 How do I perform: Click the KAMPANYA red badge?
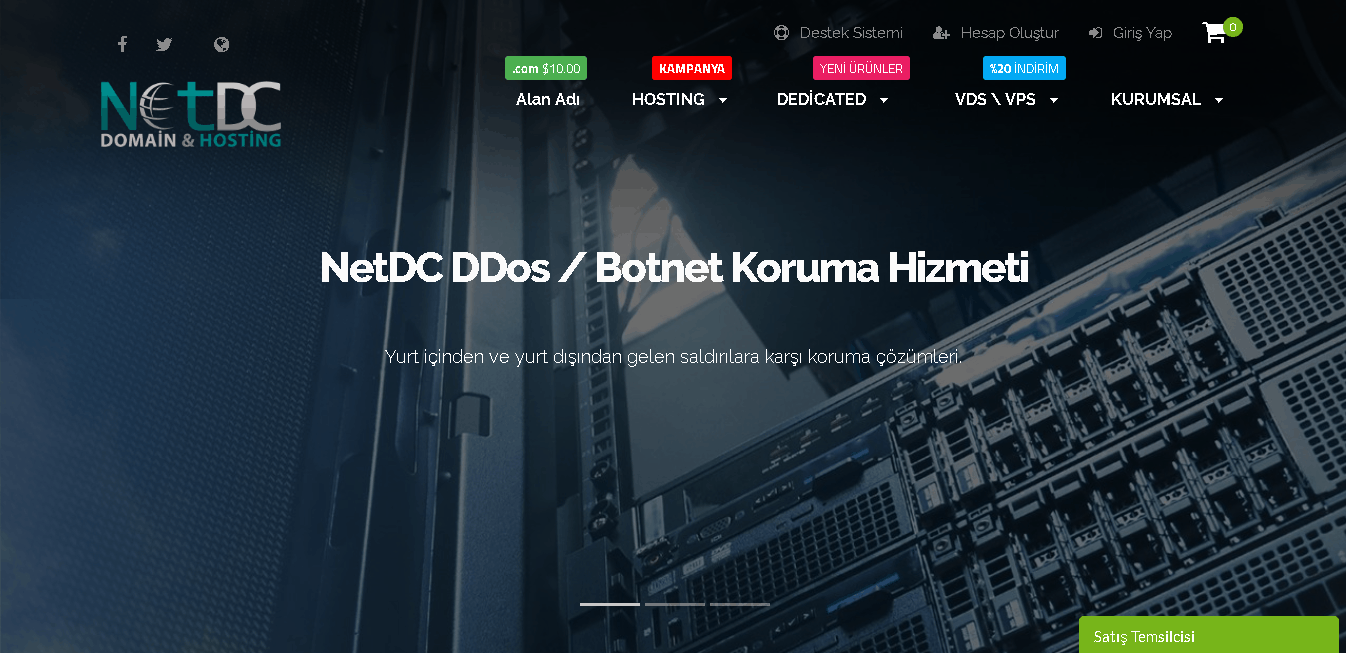pos(692,68)
